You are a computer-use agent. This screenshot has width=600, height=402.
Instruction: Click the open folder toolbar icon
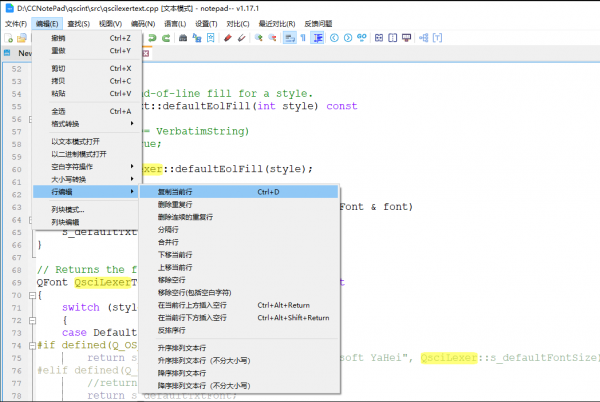tap(21, 38)
